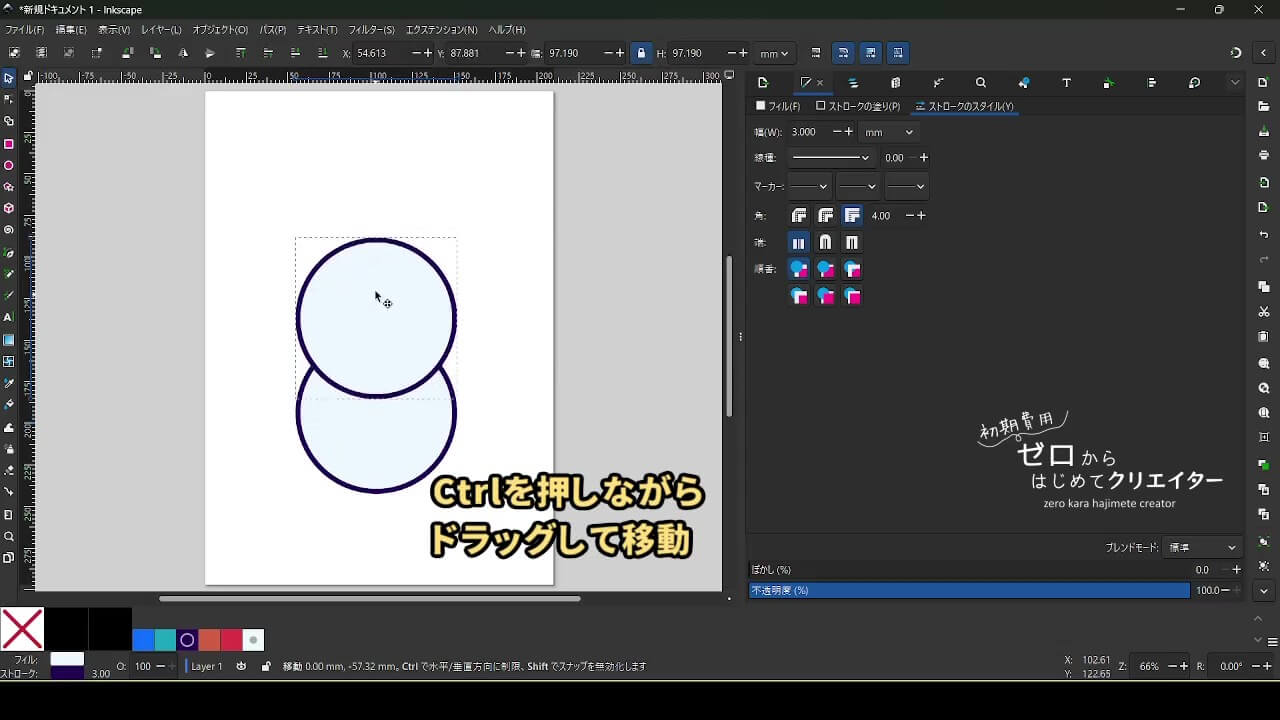Click the opacity (不透明度) slider bar
1280x720 pixels.
point(968,591)
